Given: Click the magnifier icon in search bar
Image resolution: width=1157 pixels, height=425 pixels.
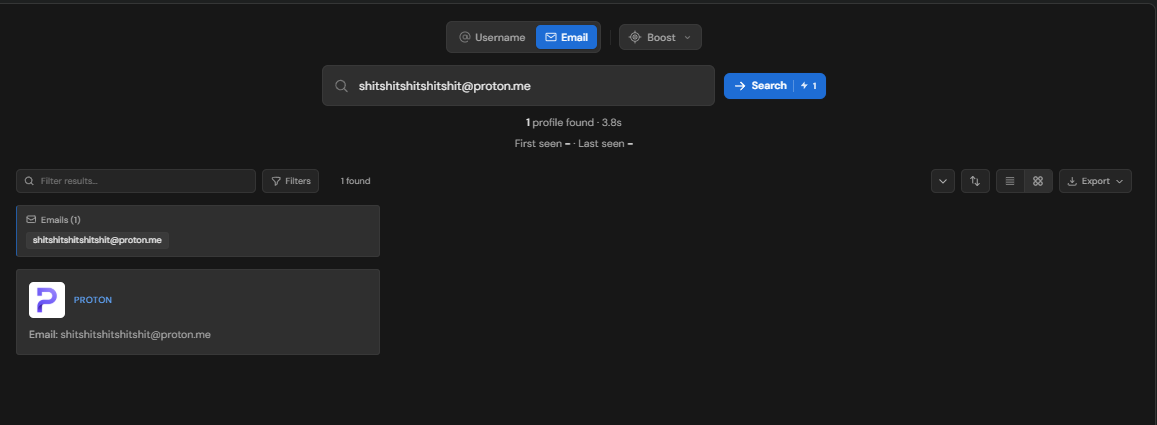Looking at the screenshot, I should pos(342,86).
